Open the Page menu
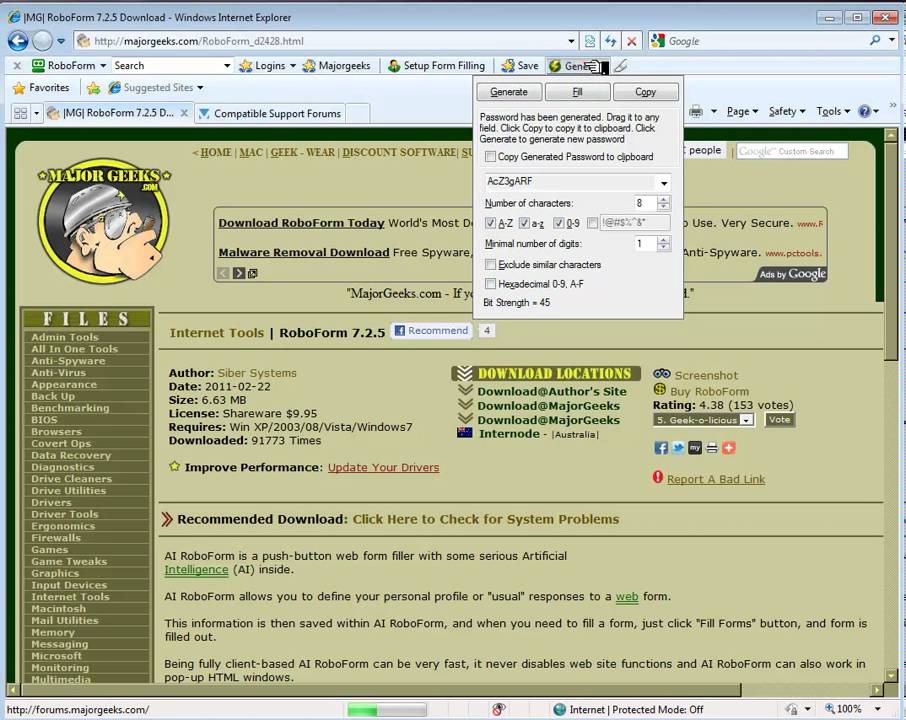The width and height of the screenshot is (906, 720). (742, 111)
